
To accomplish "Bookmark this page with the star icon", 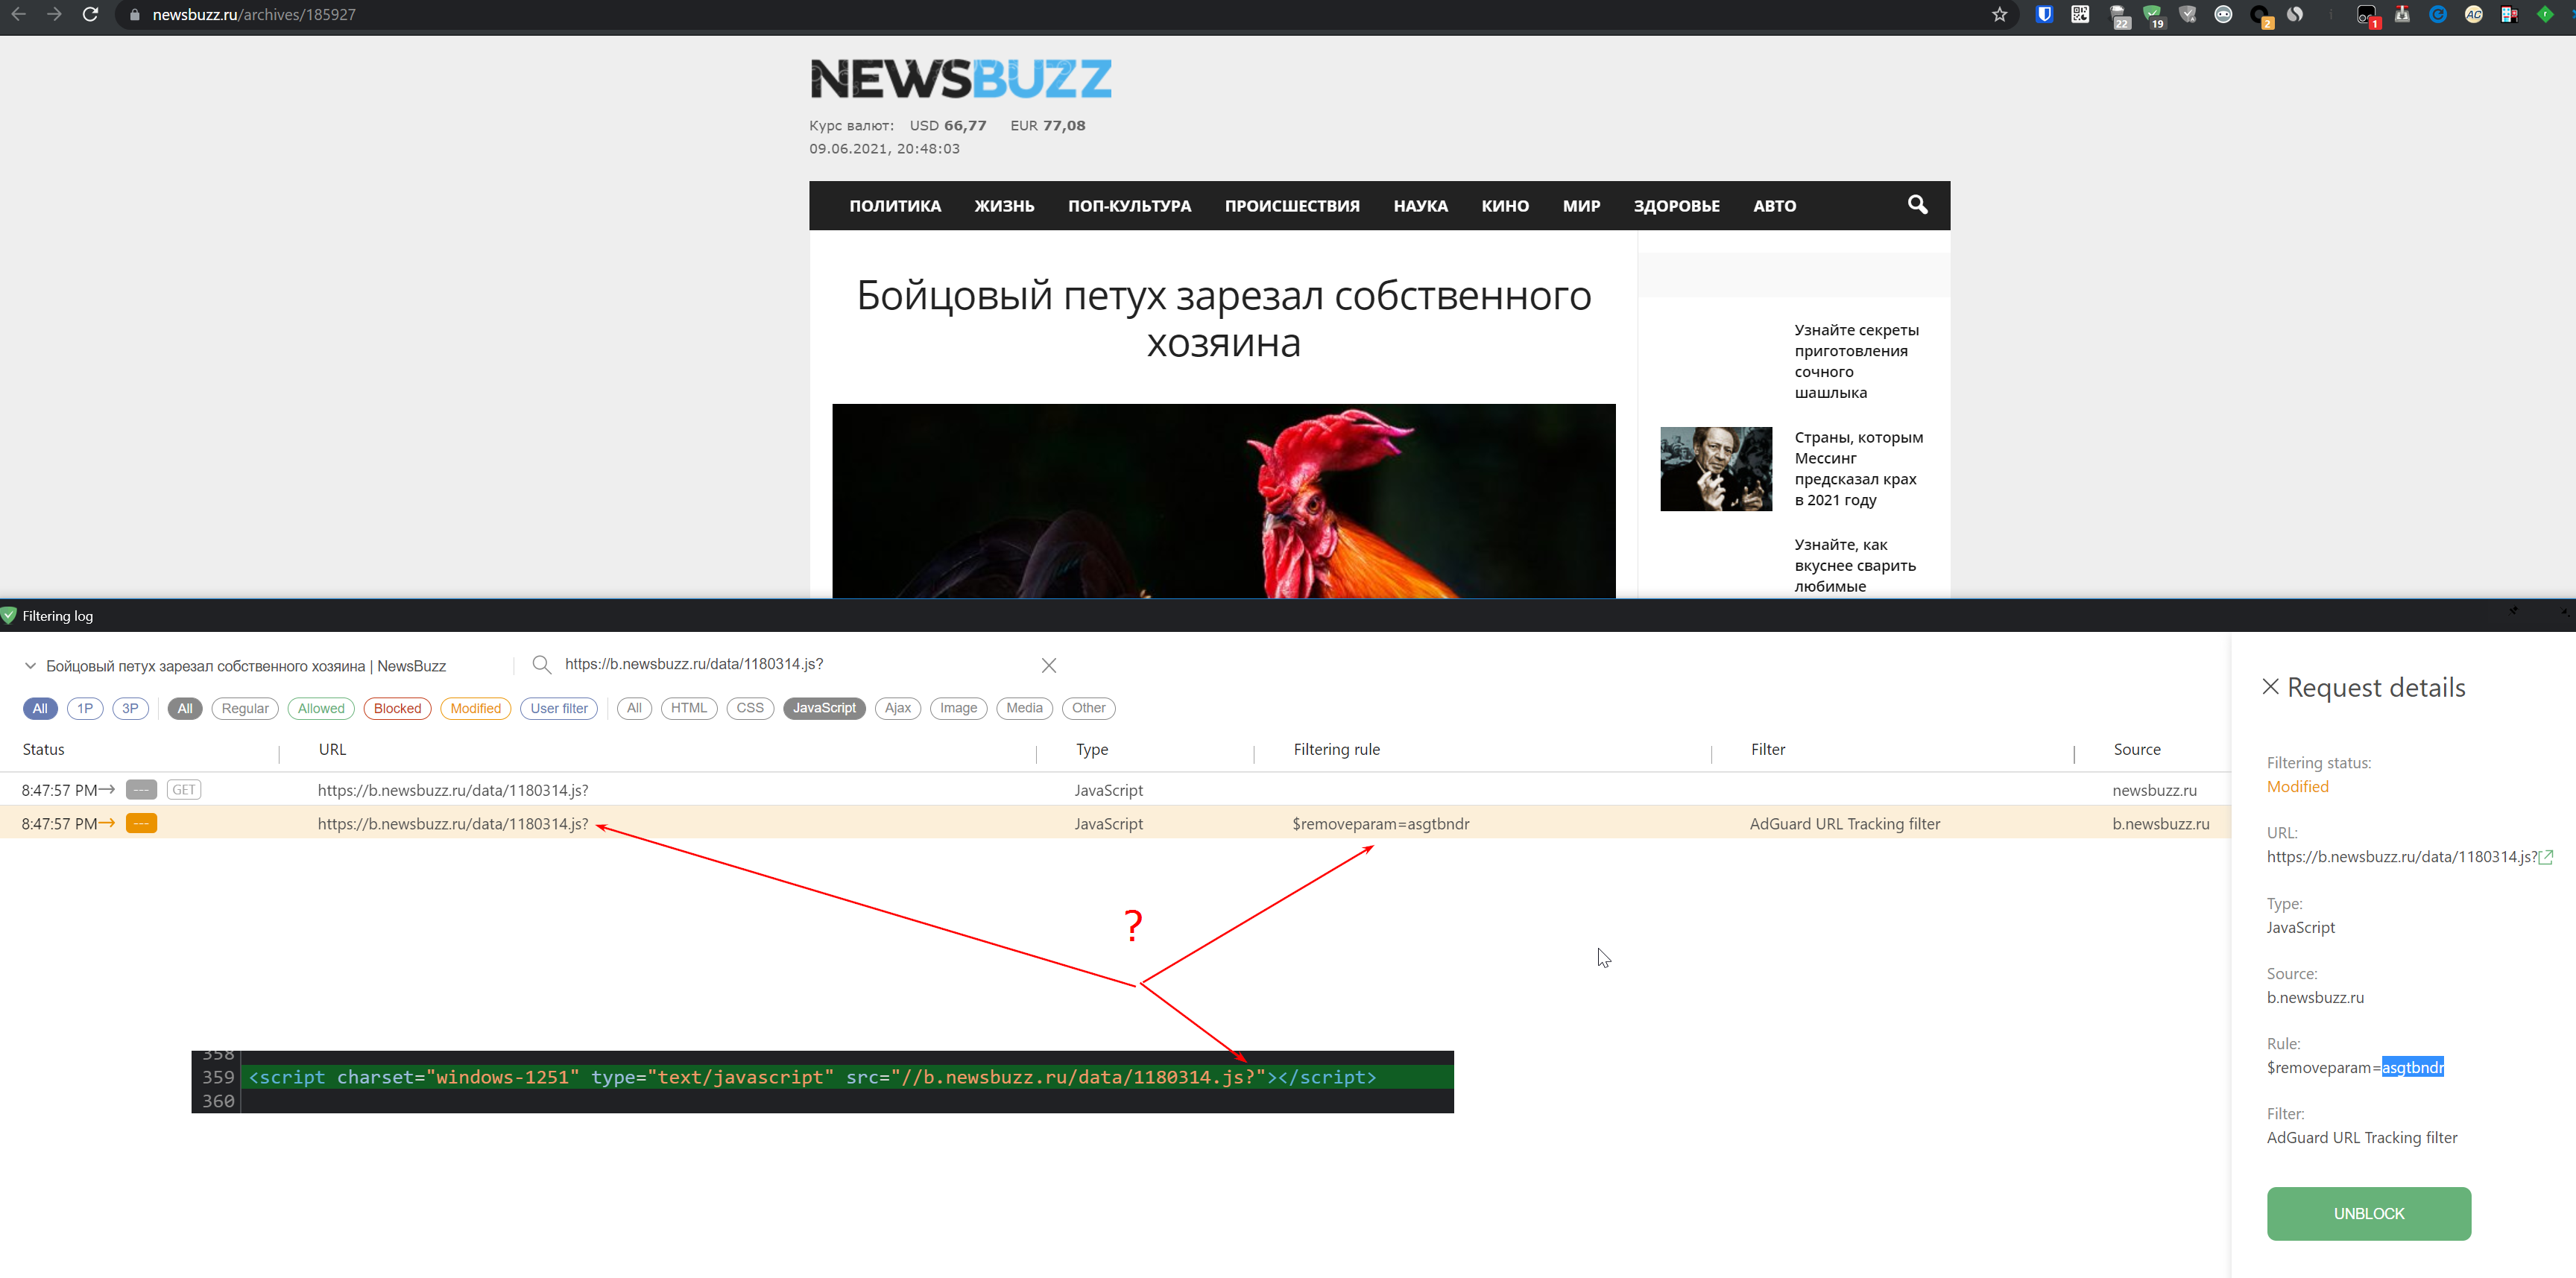I will click(x=1999, y=15).
